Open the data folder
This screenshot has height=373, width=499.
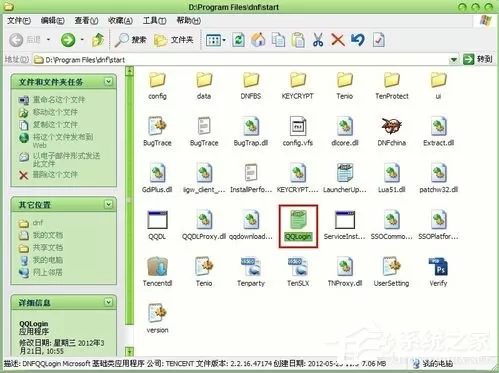pos(204,86)
